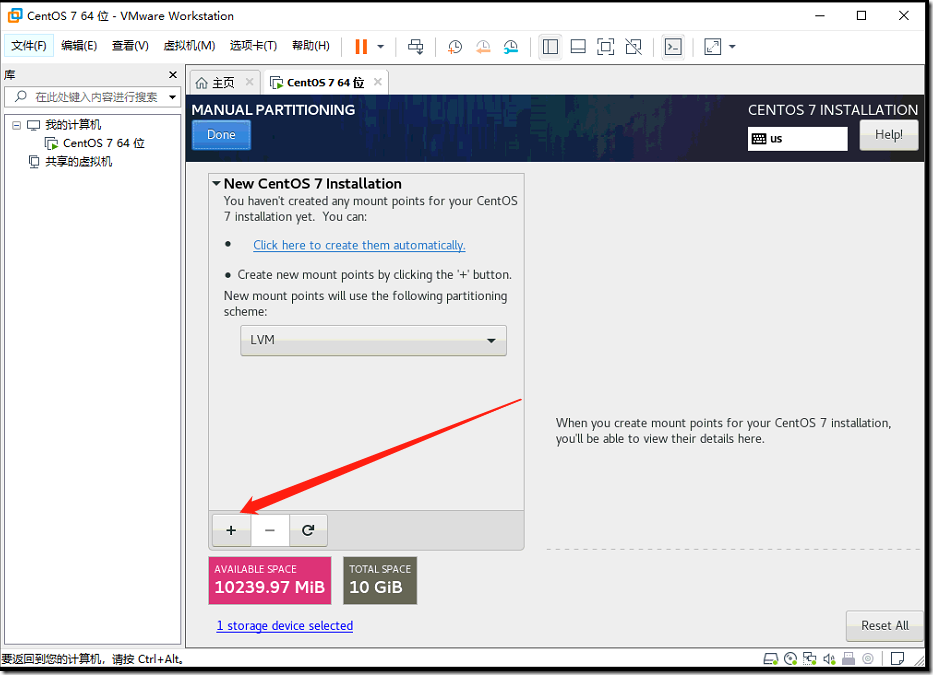This screenshot has width=933, height=675.
Task: Toggle the thumbnail bar view icon
Action: [x=578, y=46]
